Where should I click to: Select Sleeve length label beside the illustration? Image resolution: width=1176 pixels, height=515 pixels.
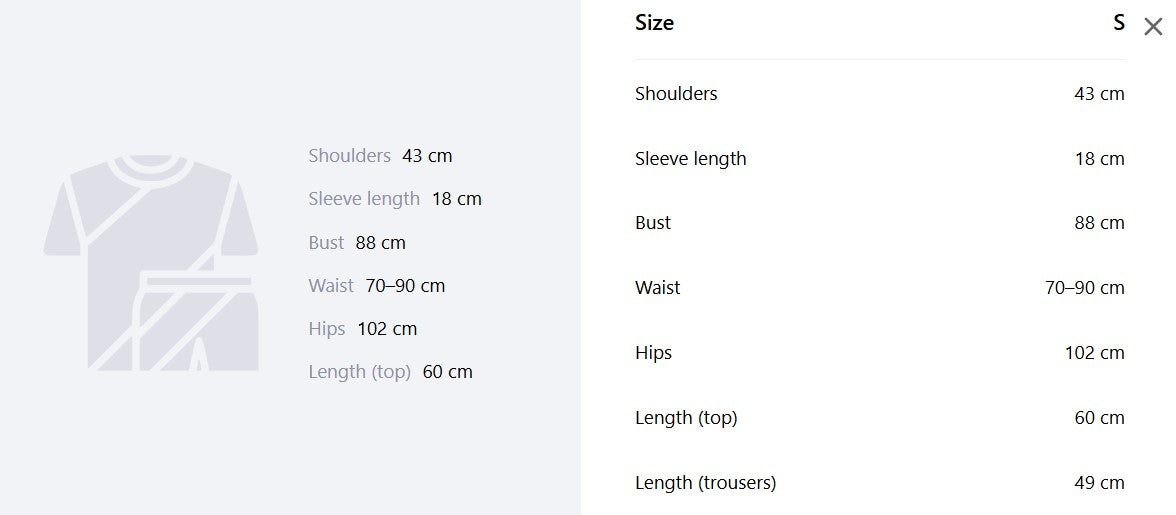point(364,199)
